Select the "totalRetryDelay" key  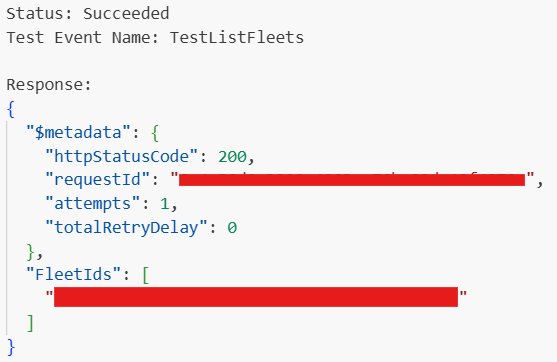pos(126,228)
